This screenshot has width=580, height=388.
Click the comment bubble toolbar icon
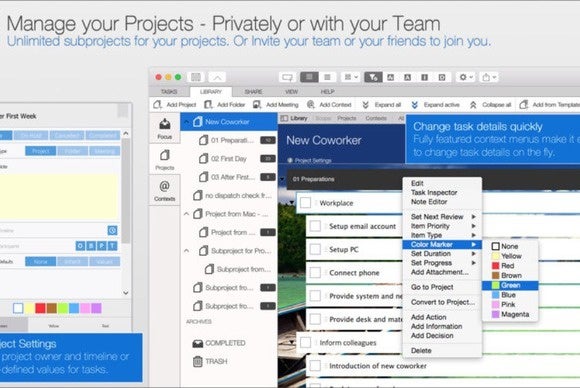pyautogui.click(x=287, y=77)
